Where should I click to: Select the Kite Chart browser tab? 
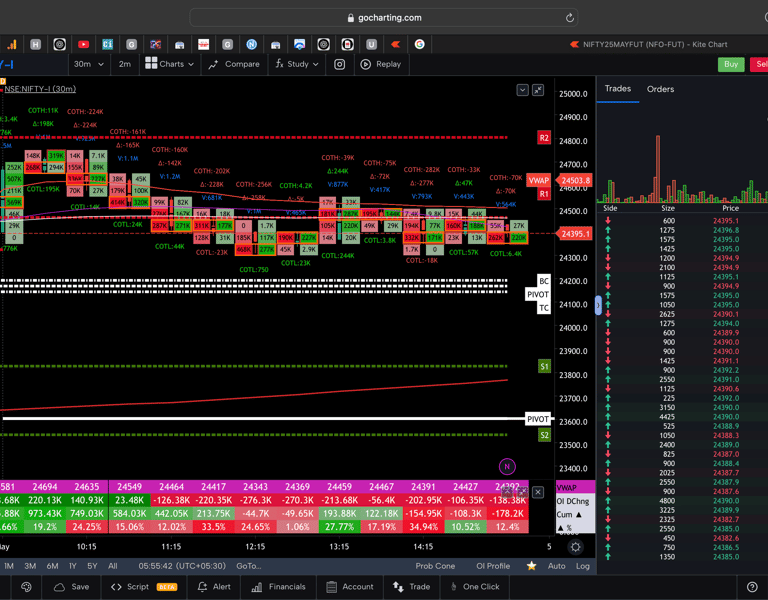(x=649, y=45)
